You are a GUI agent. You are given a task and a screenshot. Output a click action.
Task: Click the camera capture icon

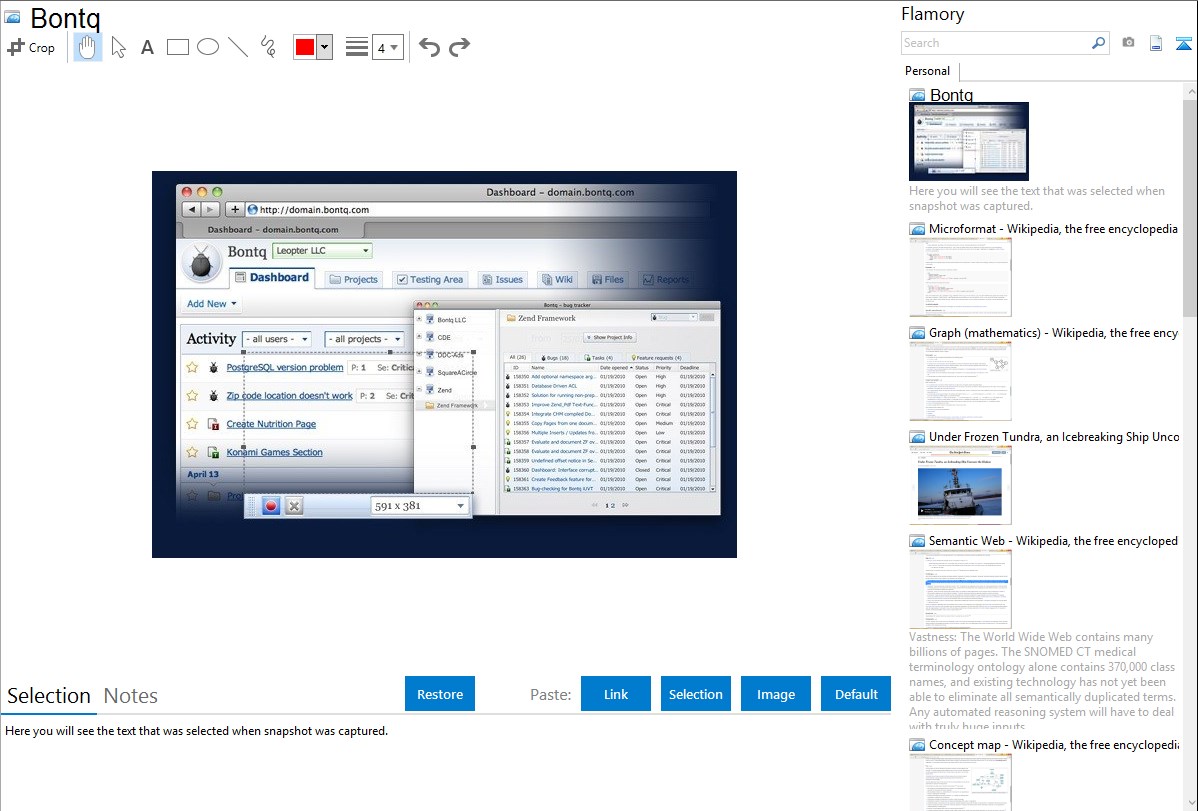pos(1128,43)
